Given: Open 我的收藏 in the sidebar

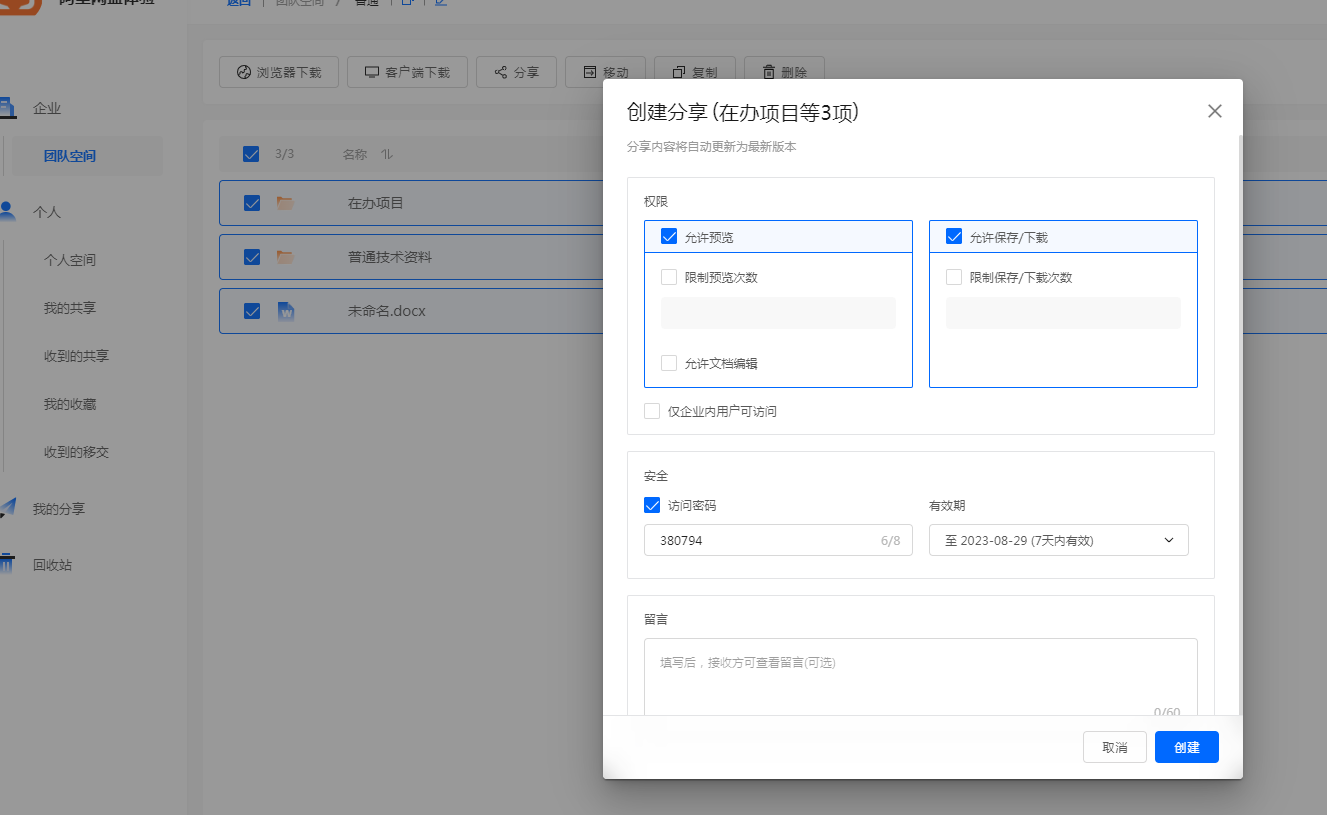Looking at the screenshot, I should 70,404.
